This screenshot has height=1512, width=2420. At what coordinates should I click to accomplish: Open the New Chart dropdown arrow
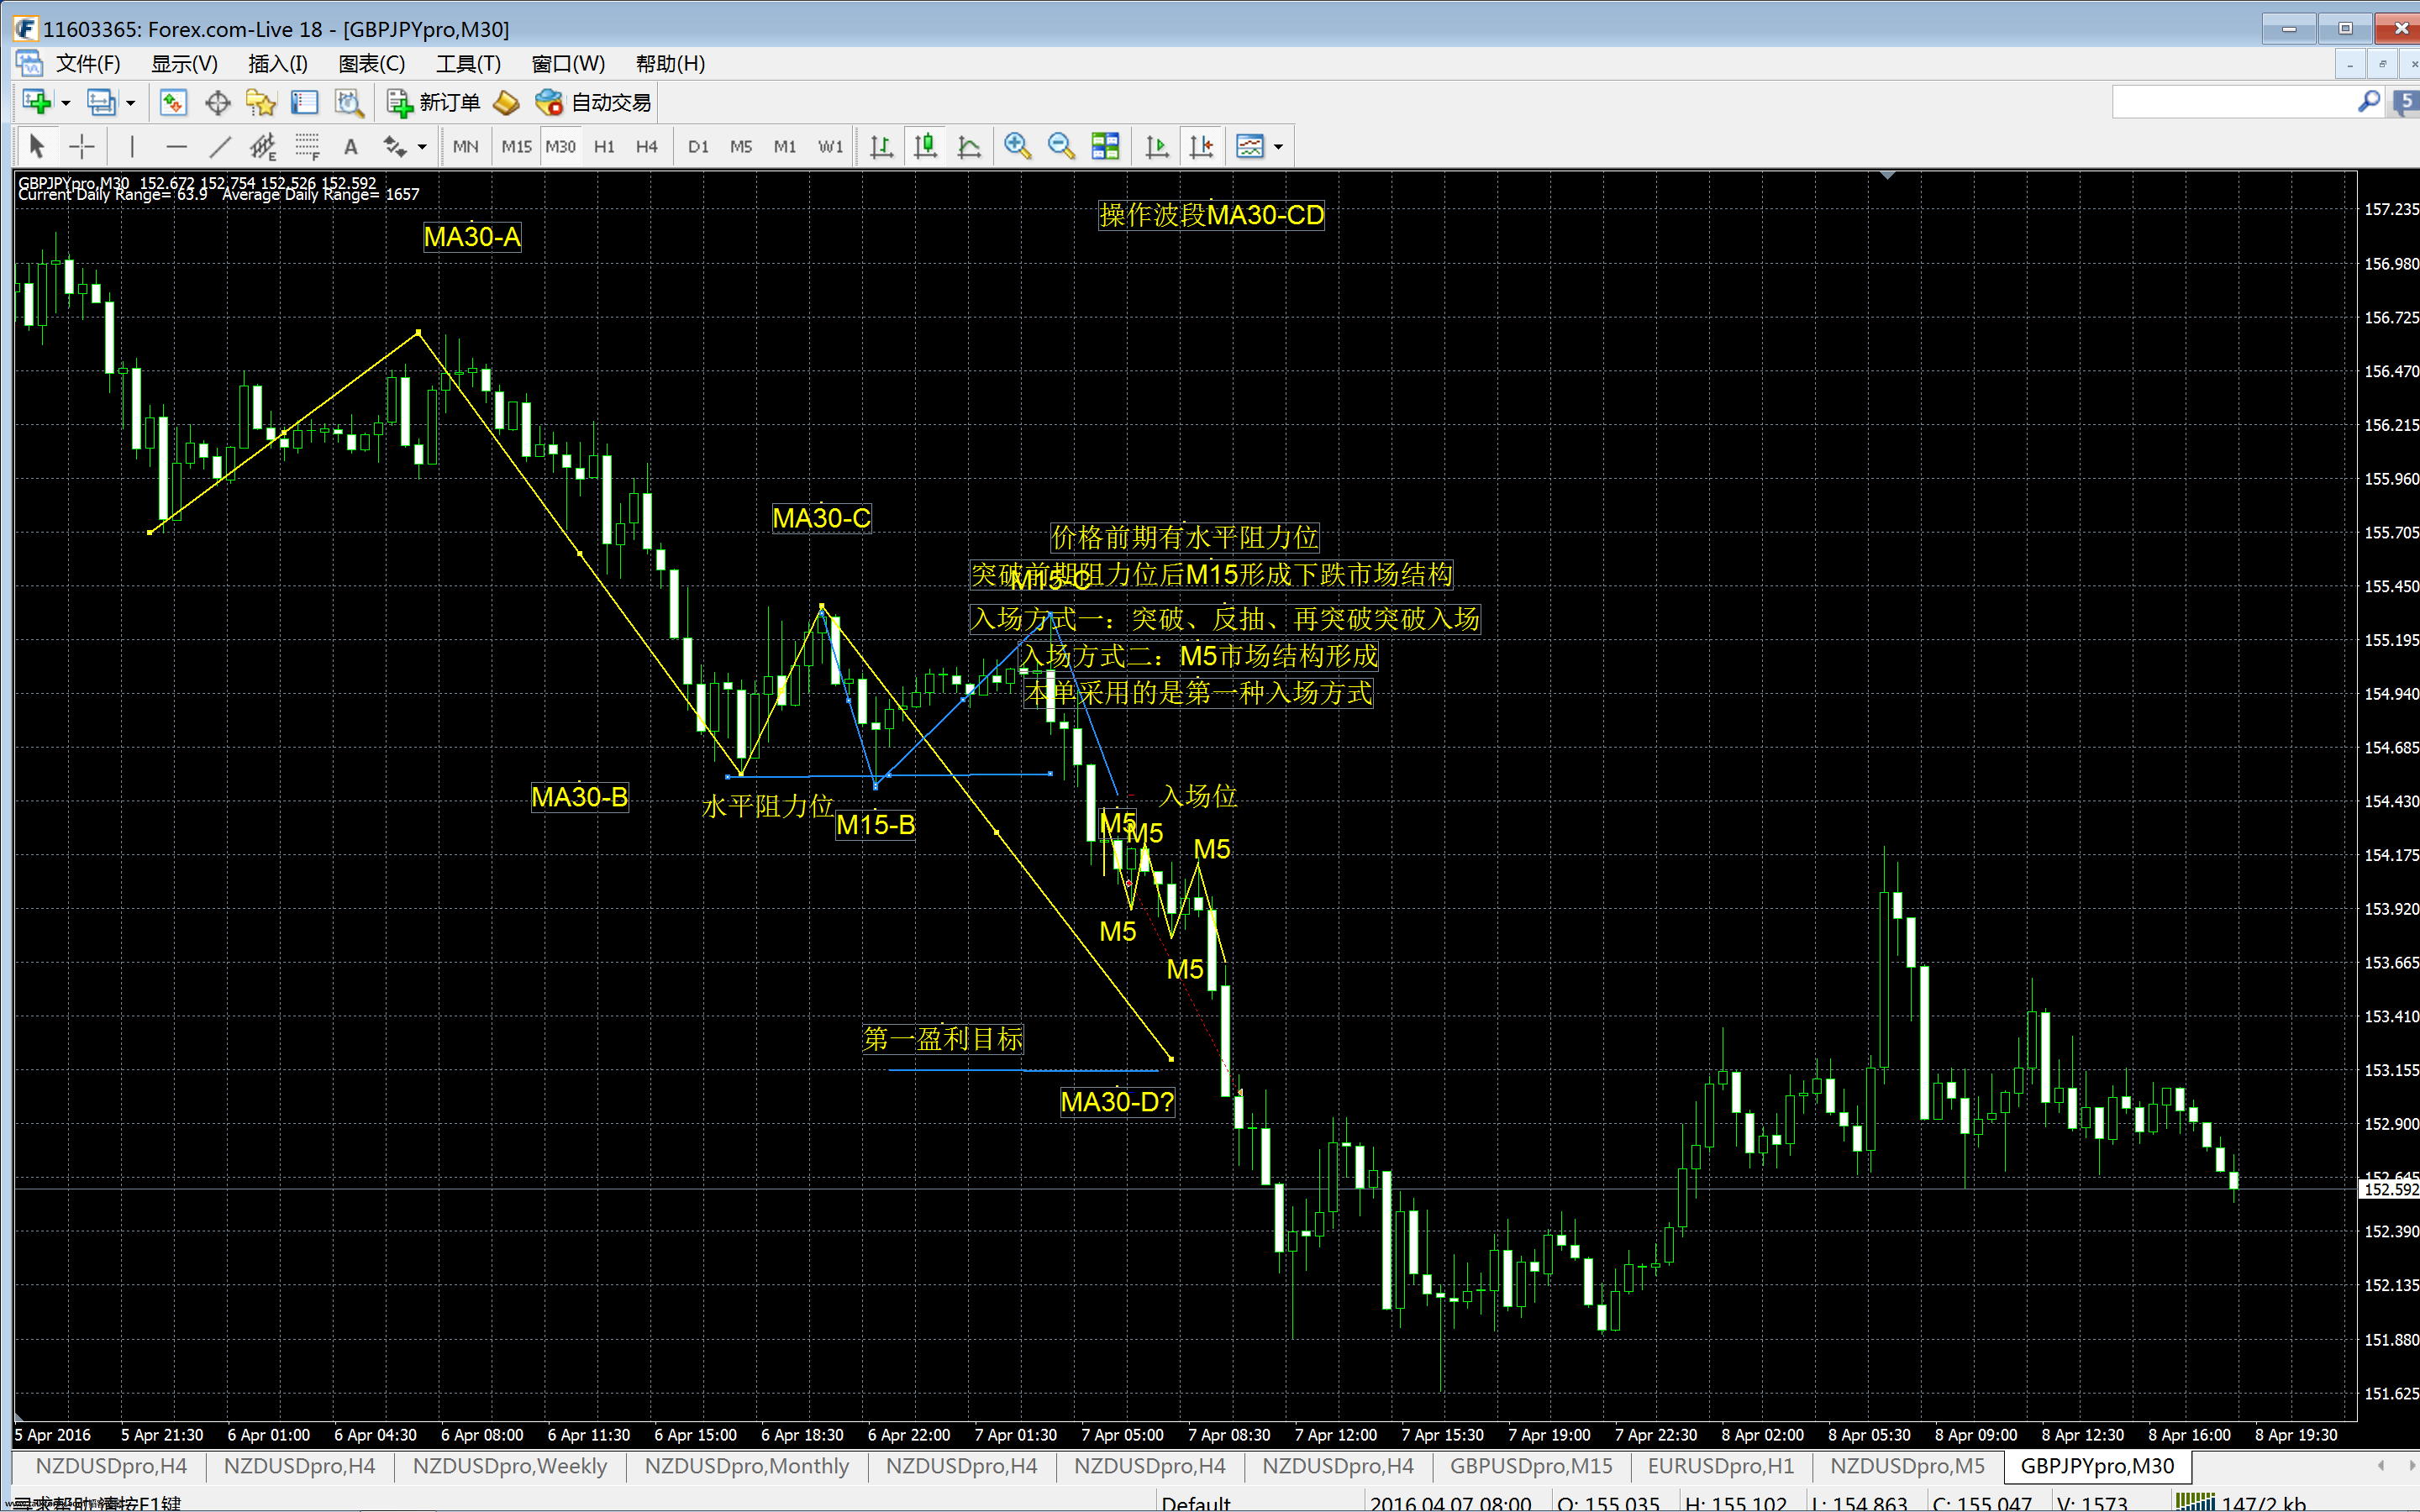pyautogui.click(x=66, y=103)
